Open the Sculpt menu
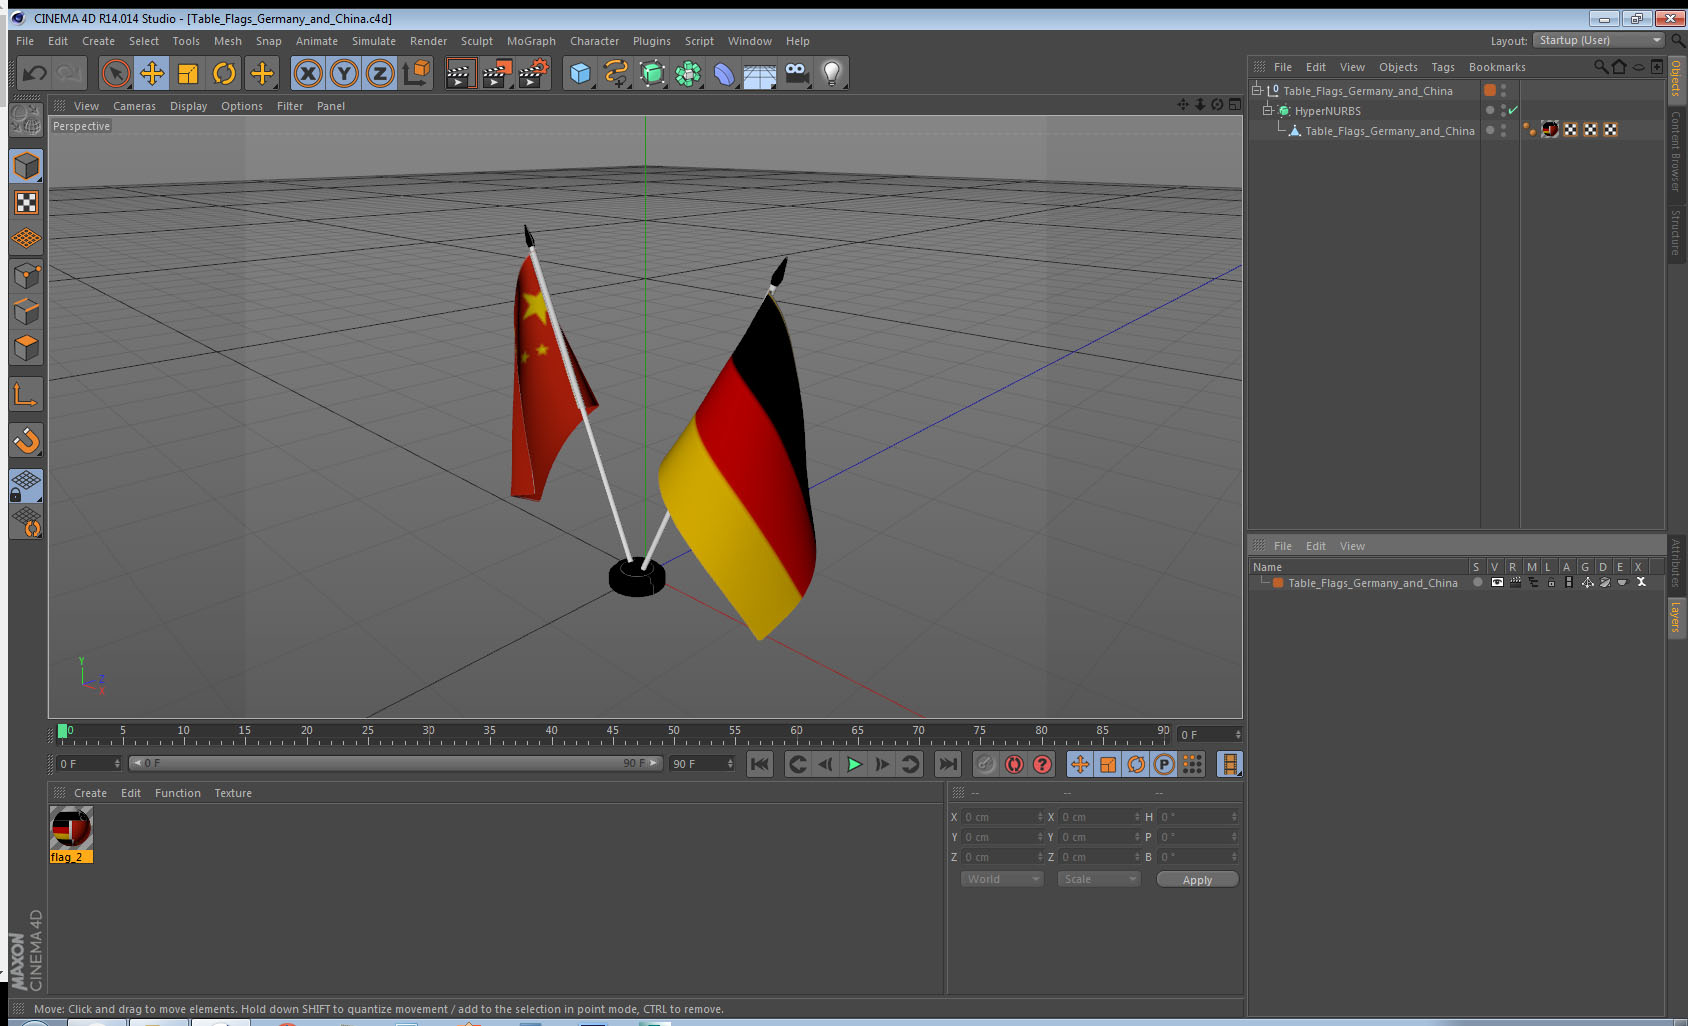The image size is (1688, 1026). click(x=477, y=41)
